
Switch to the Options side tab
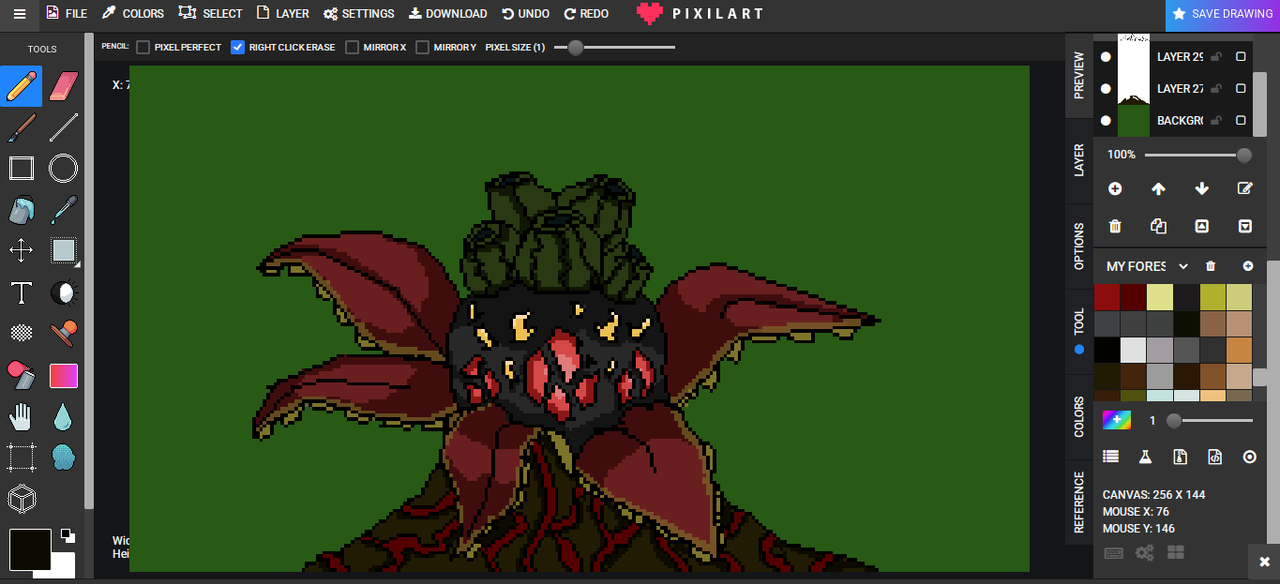(x=1079, y=246)
